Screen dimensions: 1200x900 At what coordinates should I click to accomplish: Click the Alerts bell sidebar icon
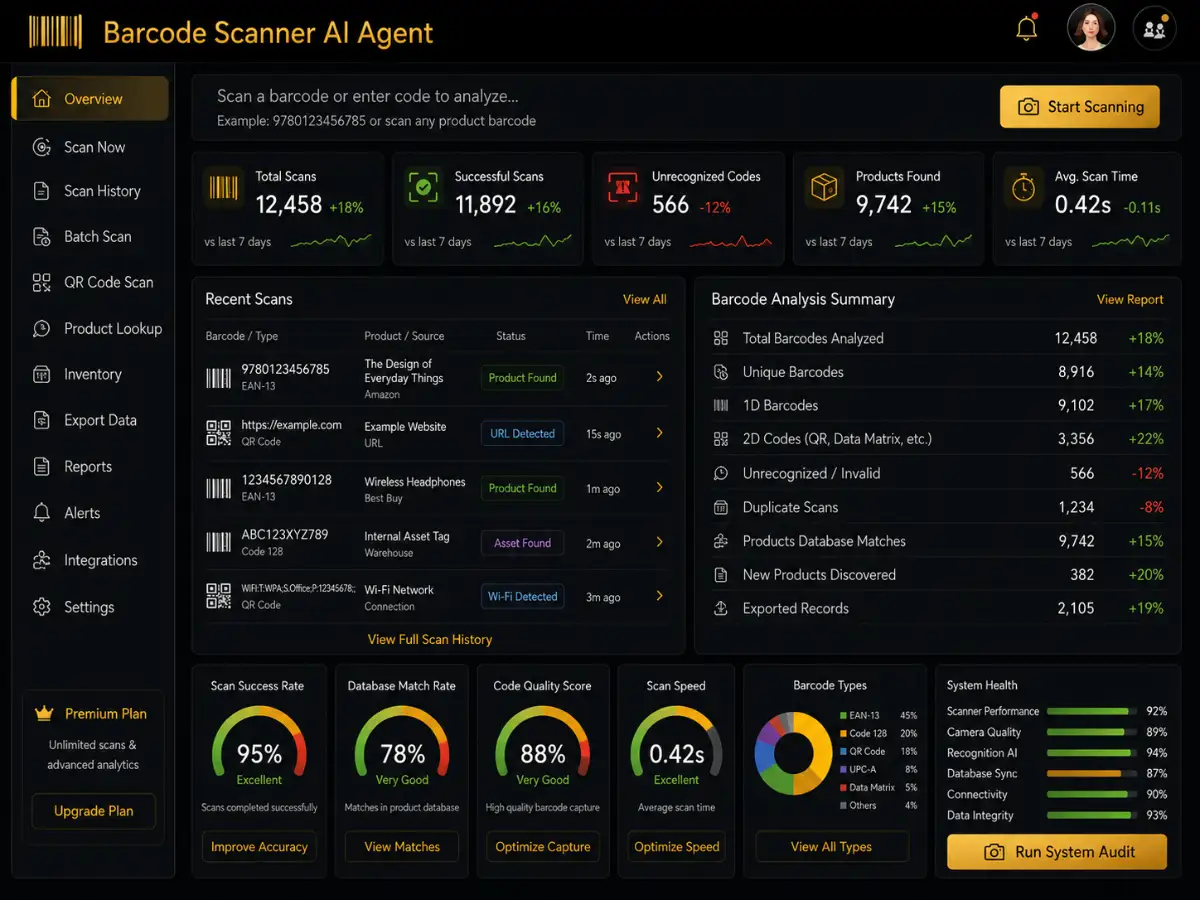(x=41, y=513)
